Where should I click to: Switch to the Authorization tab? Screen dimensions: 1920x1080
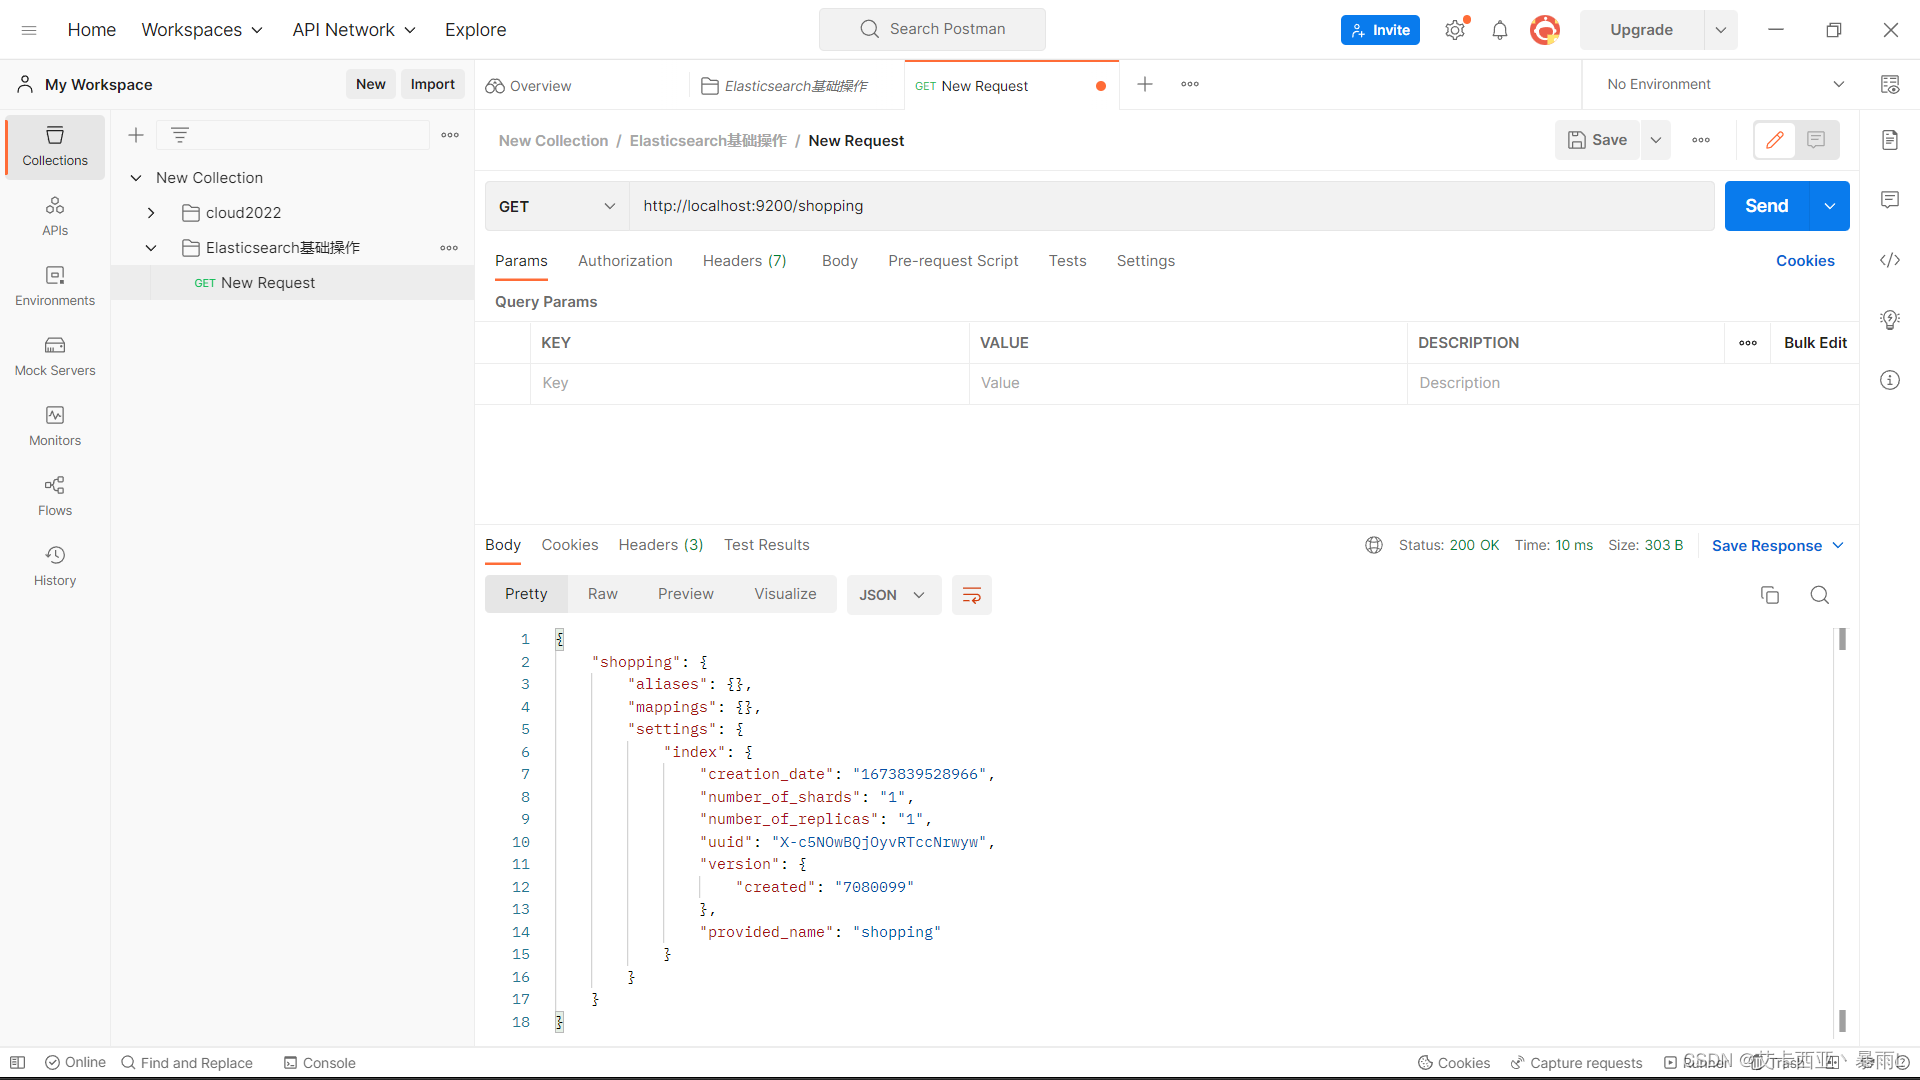coord(625,261)
